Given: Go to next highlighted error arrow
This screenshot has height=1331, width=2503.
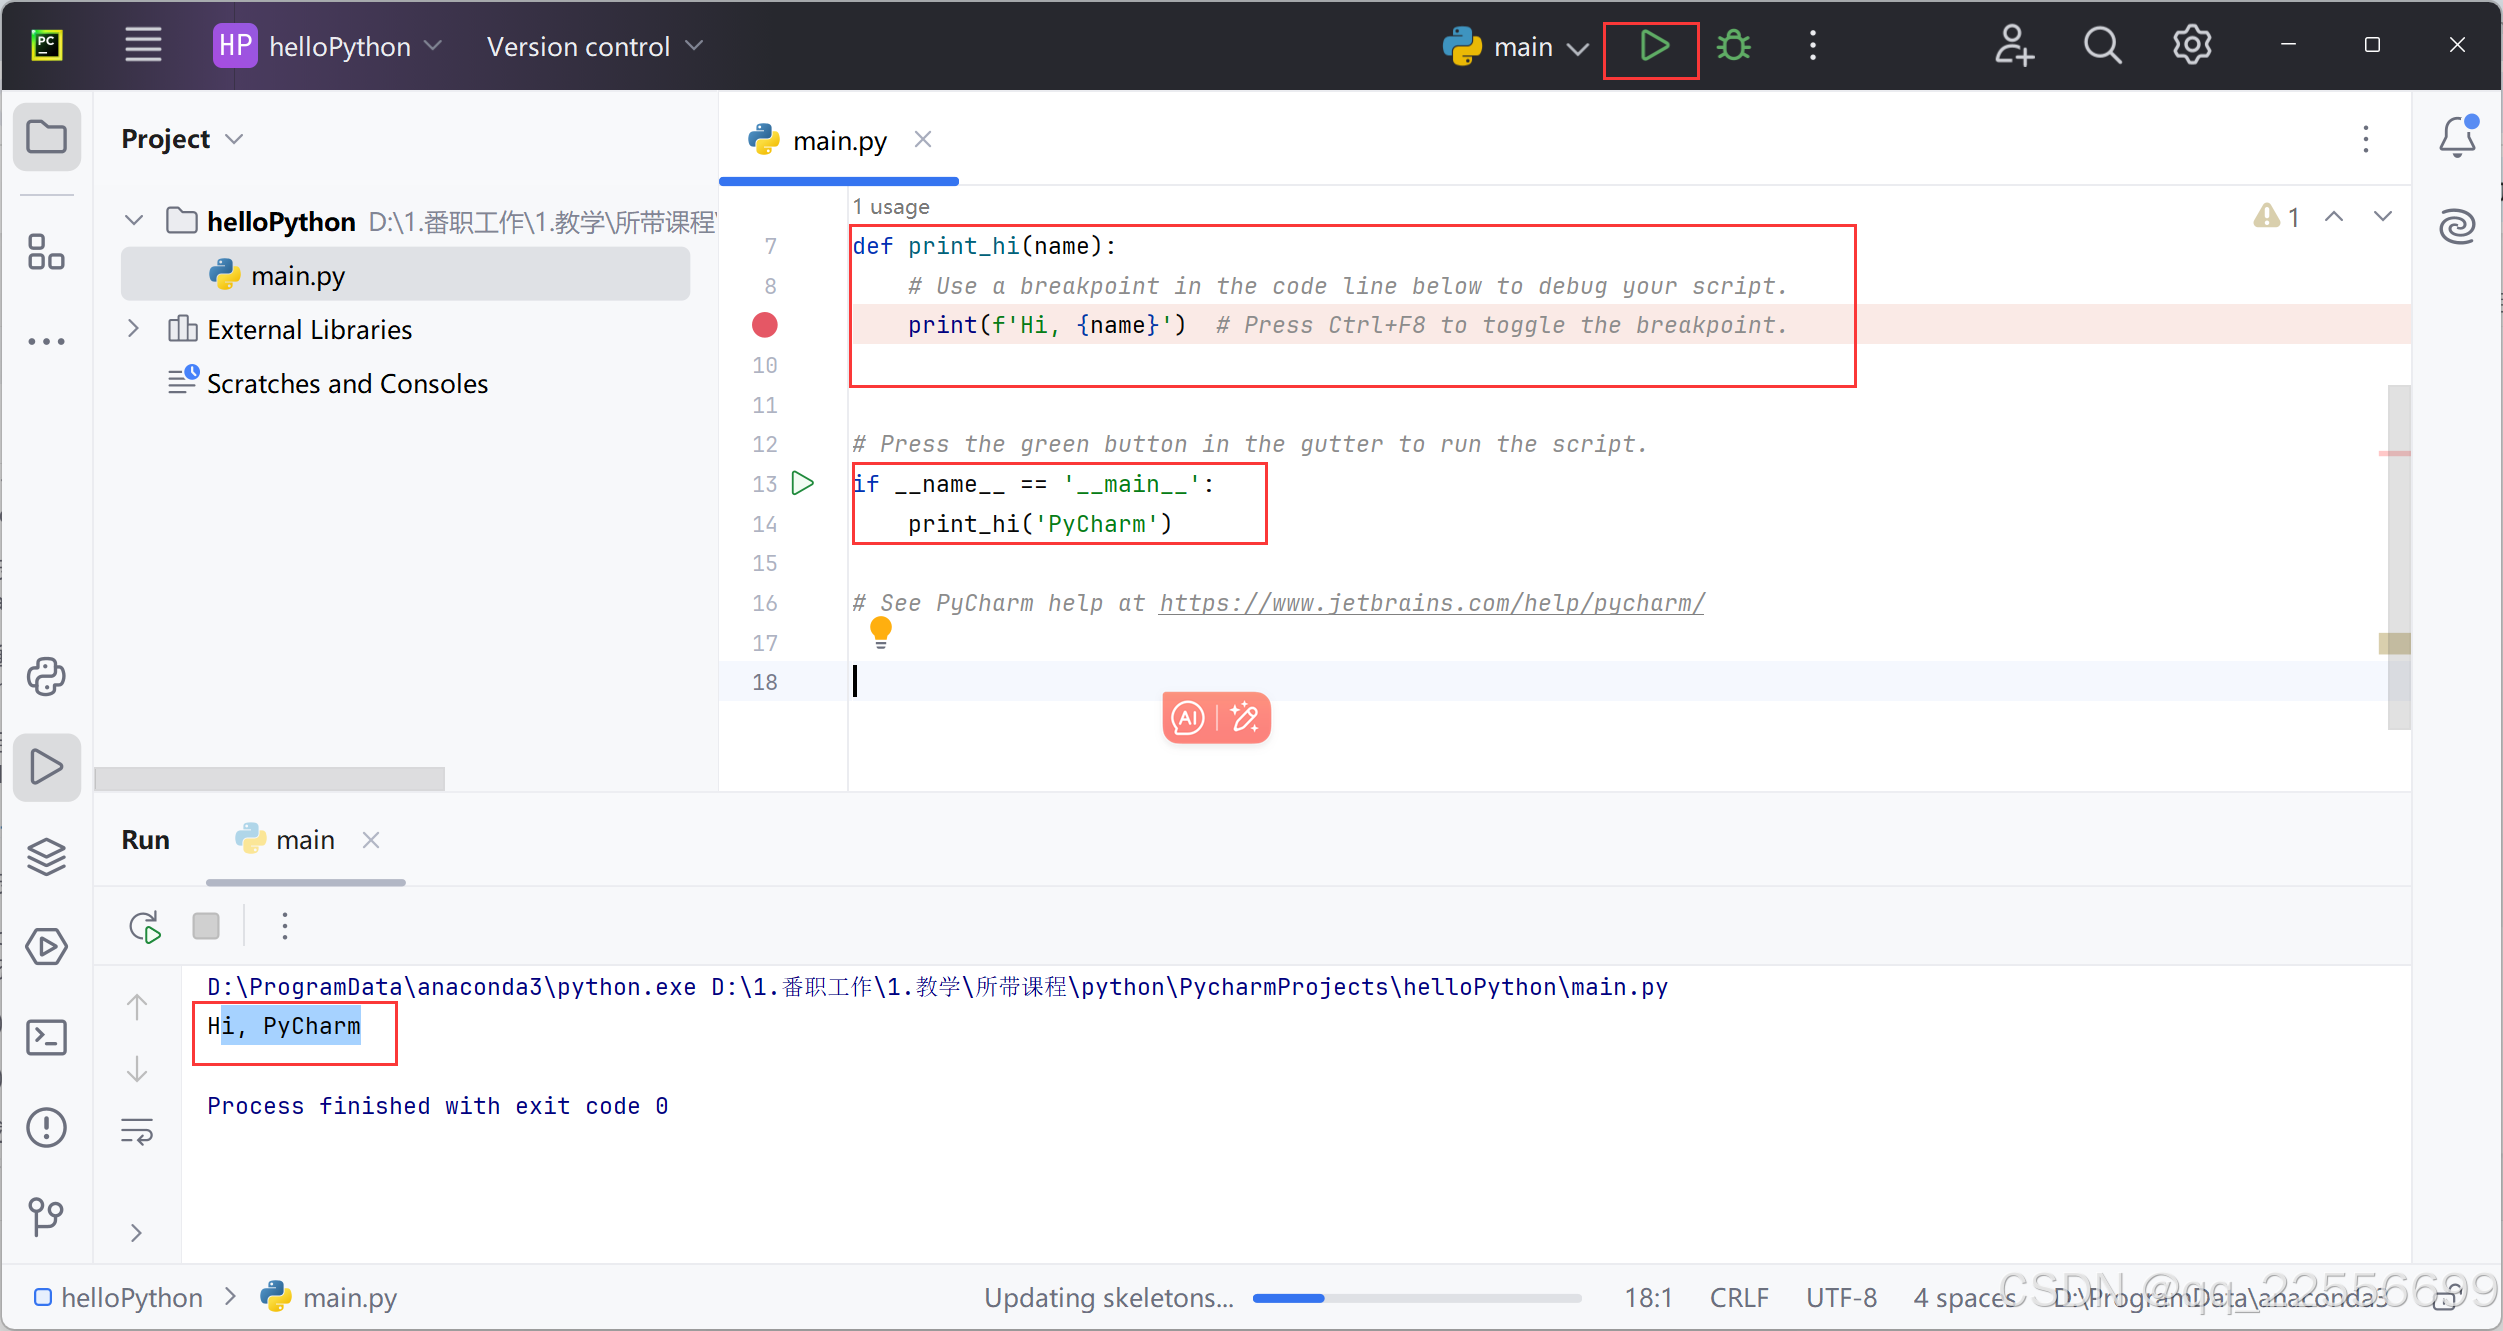Looking at the screenshot, I should tap(2383, 217).
